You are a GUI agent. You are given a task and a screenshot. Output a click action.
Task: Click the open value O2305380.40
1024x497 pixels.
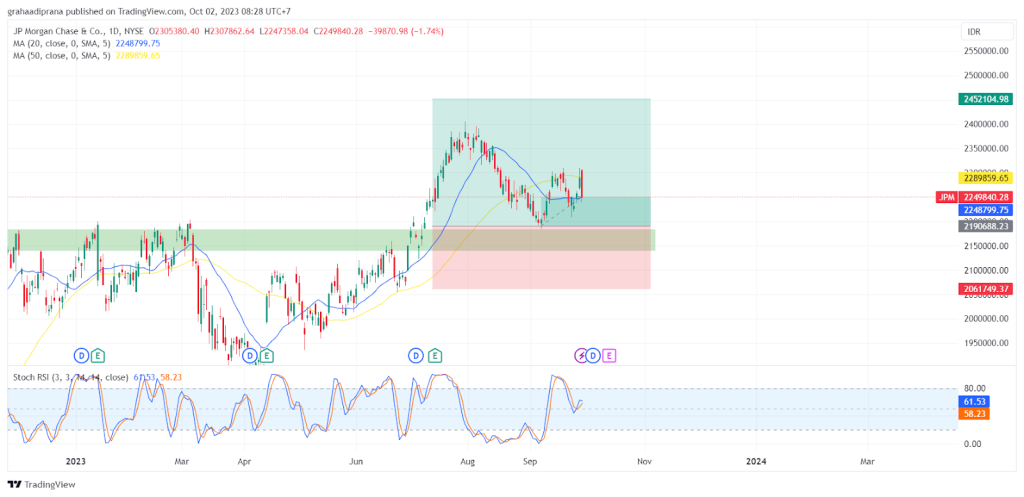pyautogui.click(x=174, y=31)
